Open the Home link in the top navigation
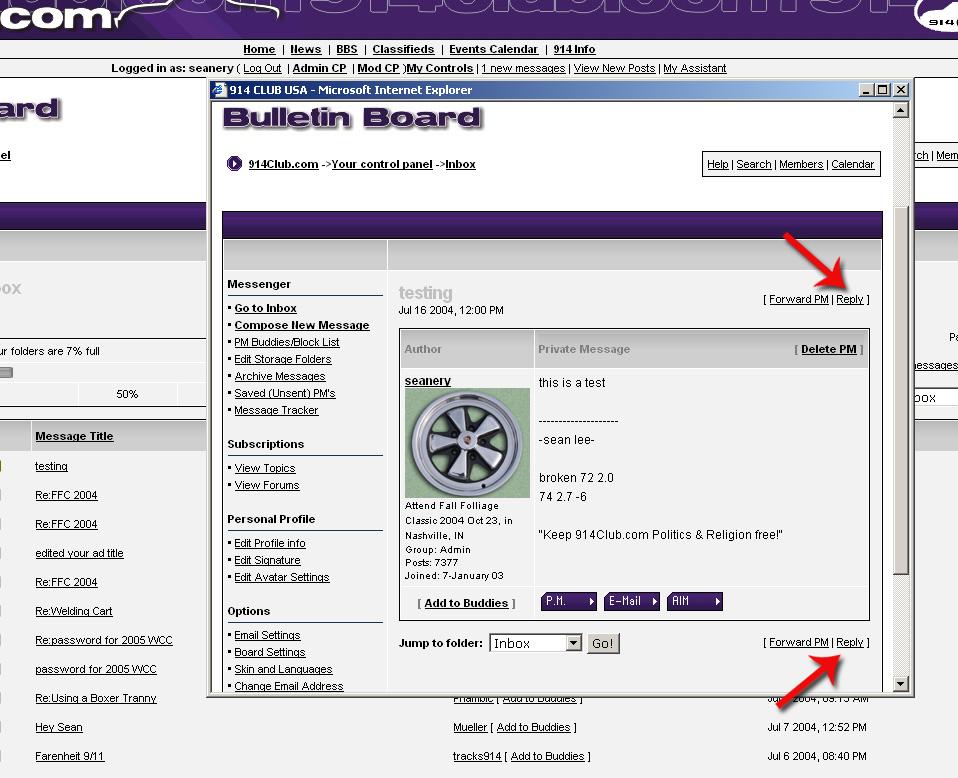 click(259, 50)
